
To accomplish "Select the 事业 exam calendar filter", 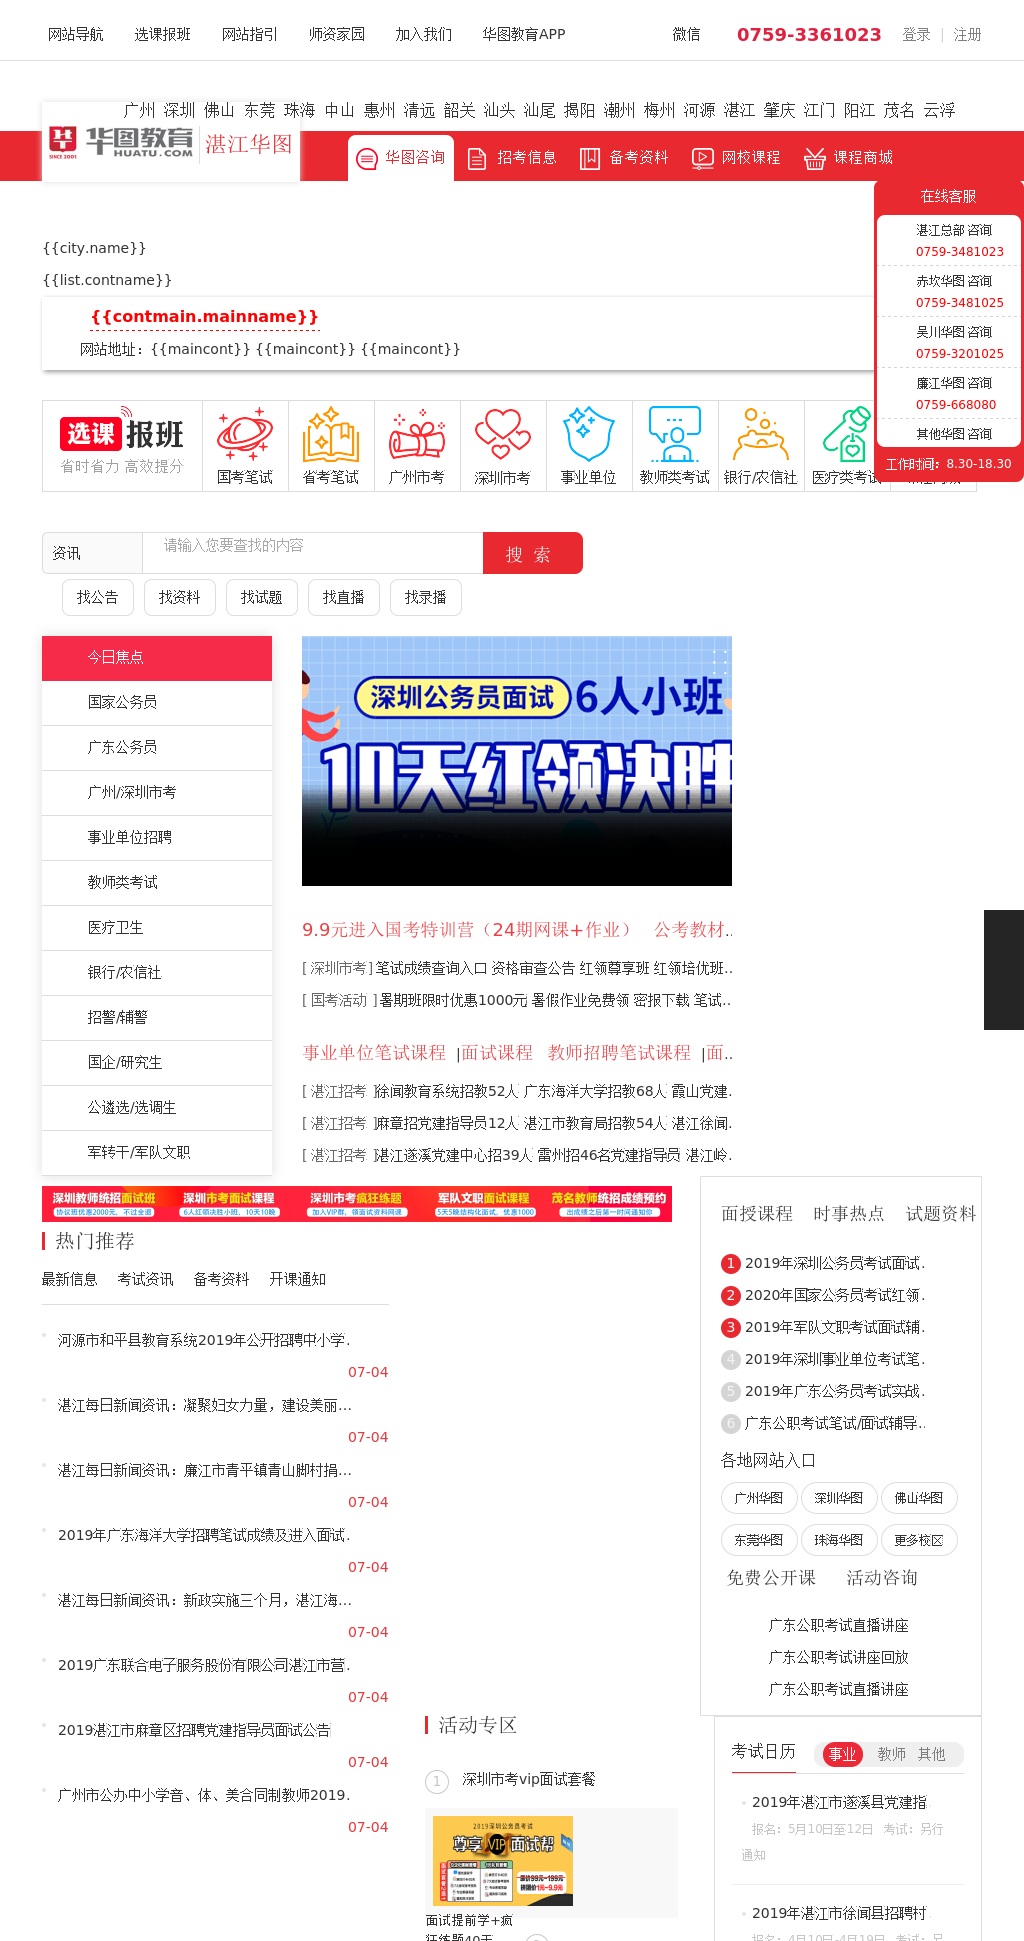I will [842, 1754].
